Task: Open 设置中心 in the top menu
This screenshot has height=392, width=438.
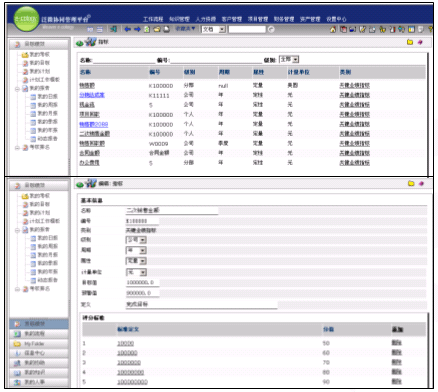Action: pyautogui.click(x=336, y=19)
